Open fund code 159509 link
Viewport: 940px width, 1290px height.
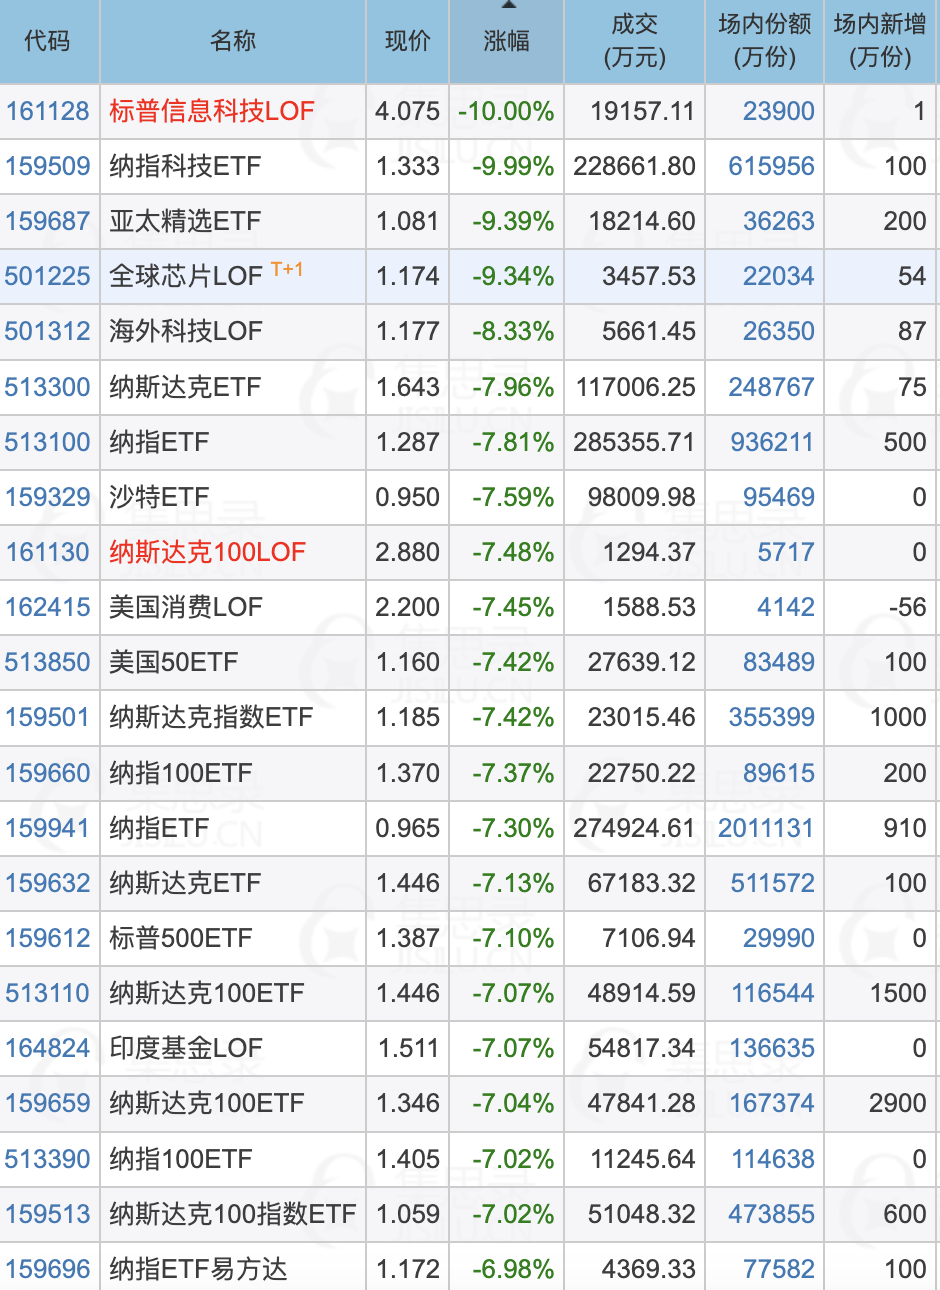click(48, 166)
